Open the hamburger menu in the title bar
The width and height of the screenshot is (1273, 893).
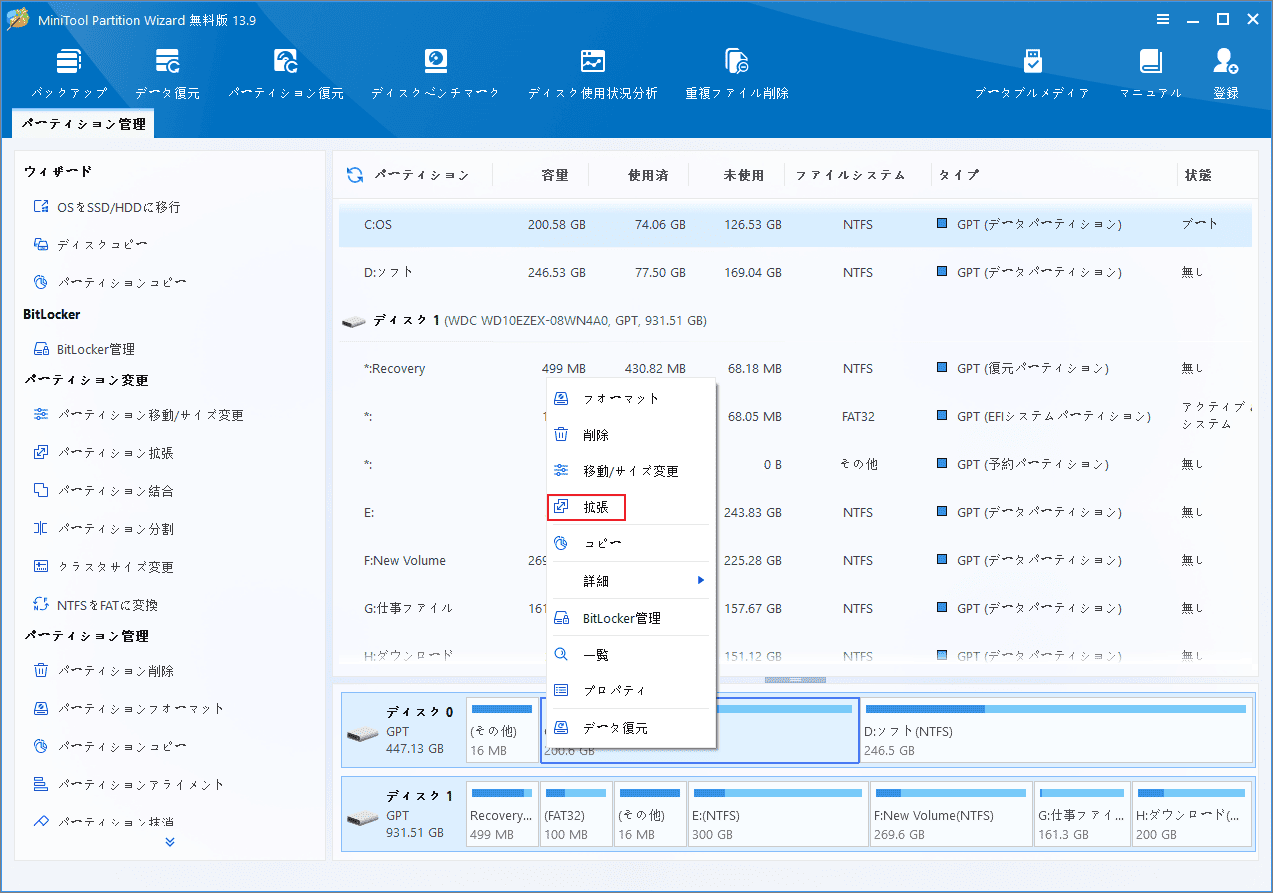click(x=1163, y=19)
